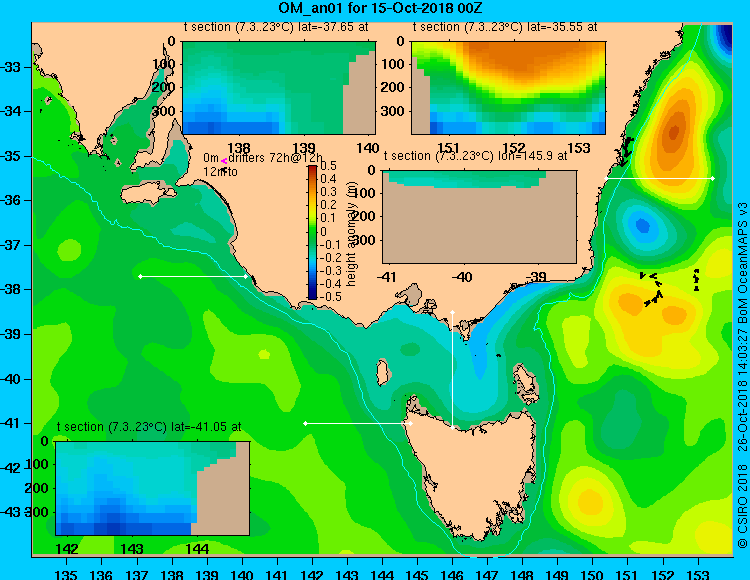Click the longitude 135 label on the bottom axis

(x=66, y=574)
